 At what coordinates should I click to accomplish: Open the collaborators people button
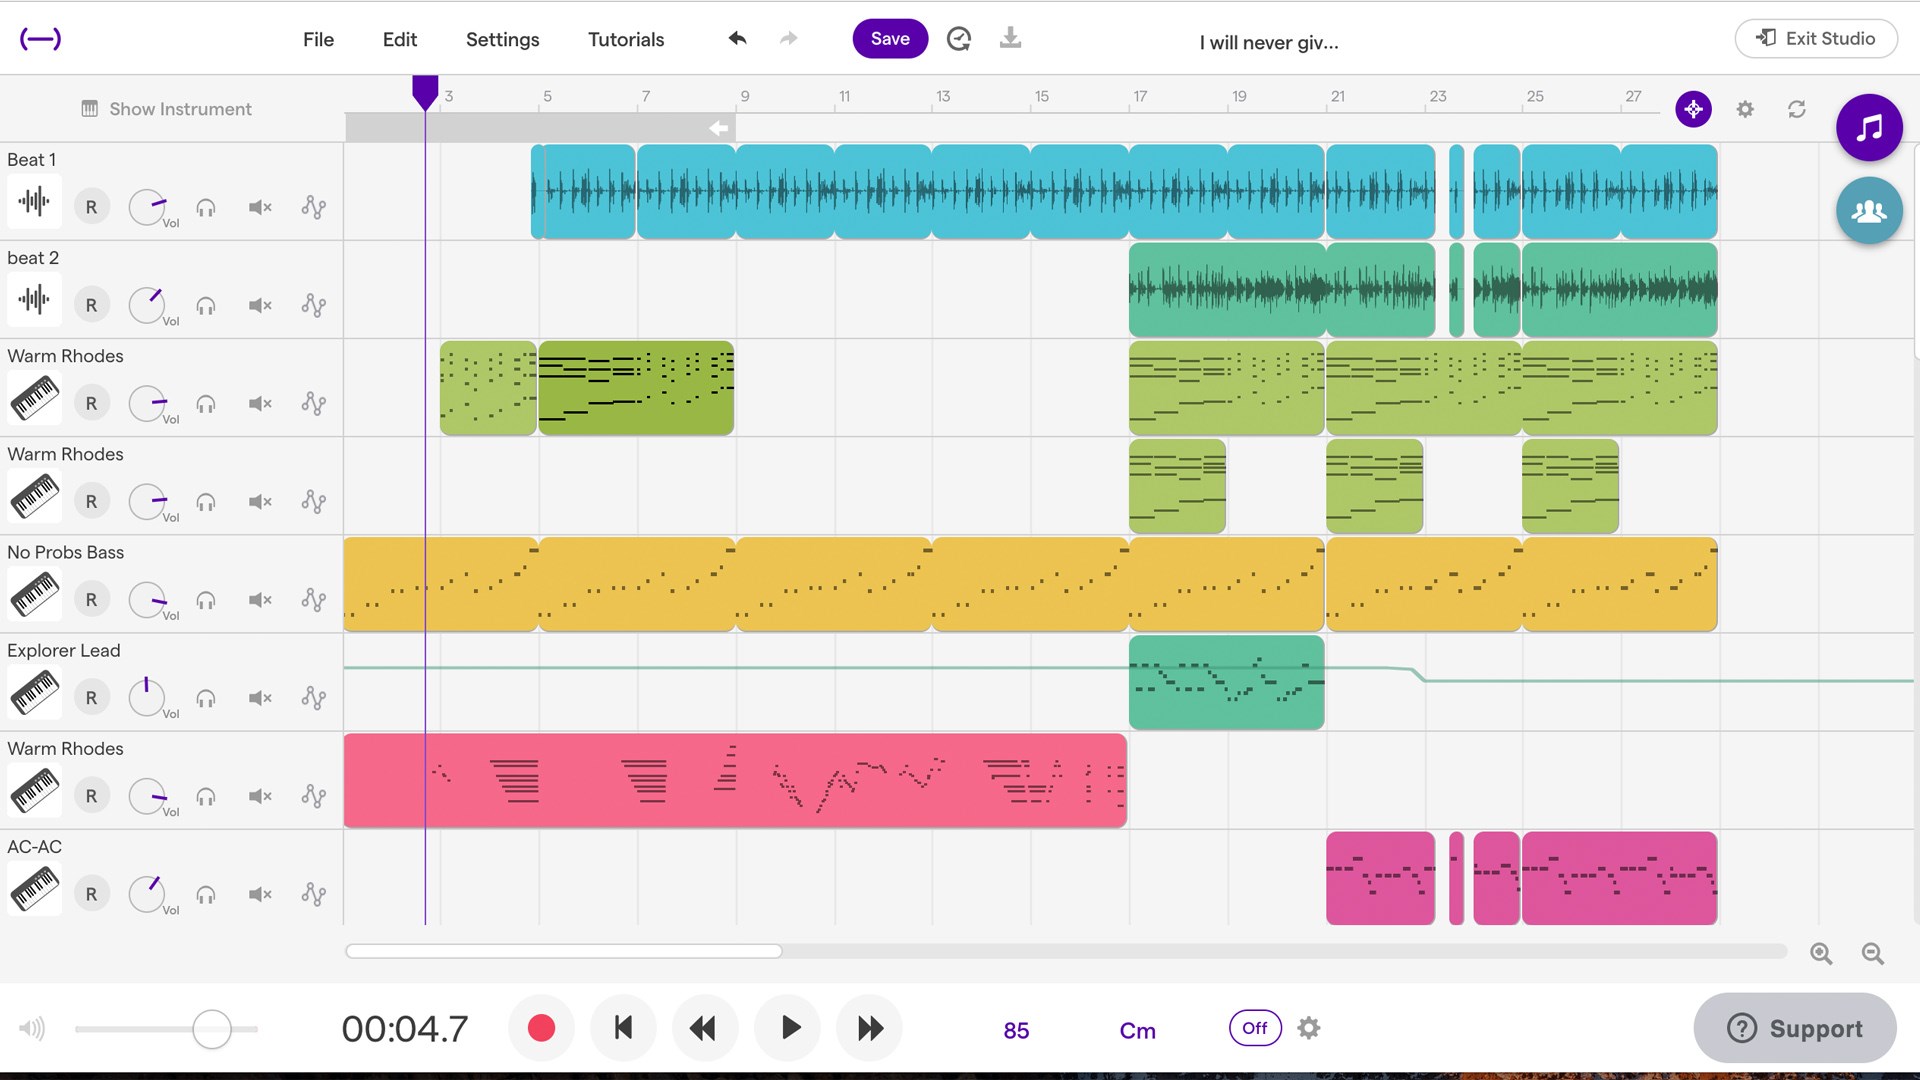[x=1868, y=211]
